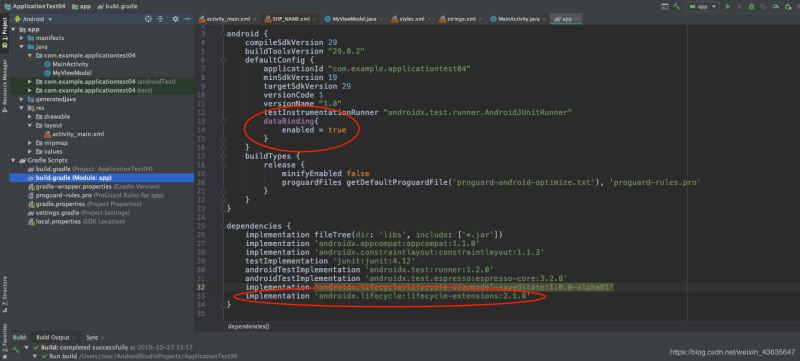
Task: Click the Make Project hammer icon
Action: [x=677, y=7]
